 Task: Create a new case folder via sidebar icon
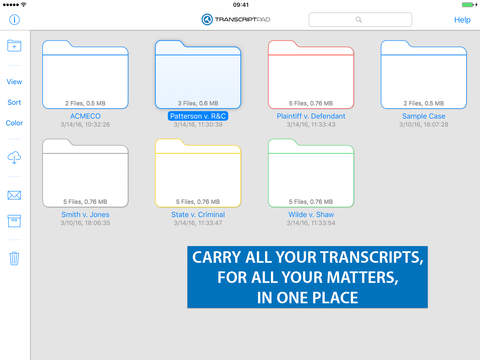(x=14, y=46)
